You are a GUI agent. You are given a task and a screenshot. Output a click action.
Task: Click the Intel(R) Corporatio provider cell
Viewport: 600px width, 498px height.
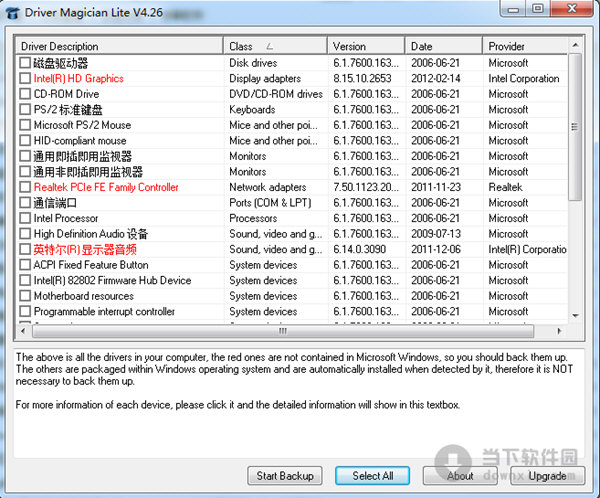pos(527,249)
